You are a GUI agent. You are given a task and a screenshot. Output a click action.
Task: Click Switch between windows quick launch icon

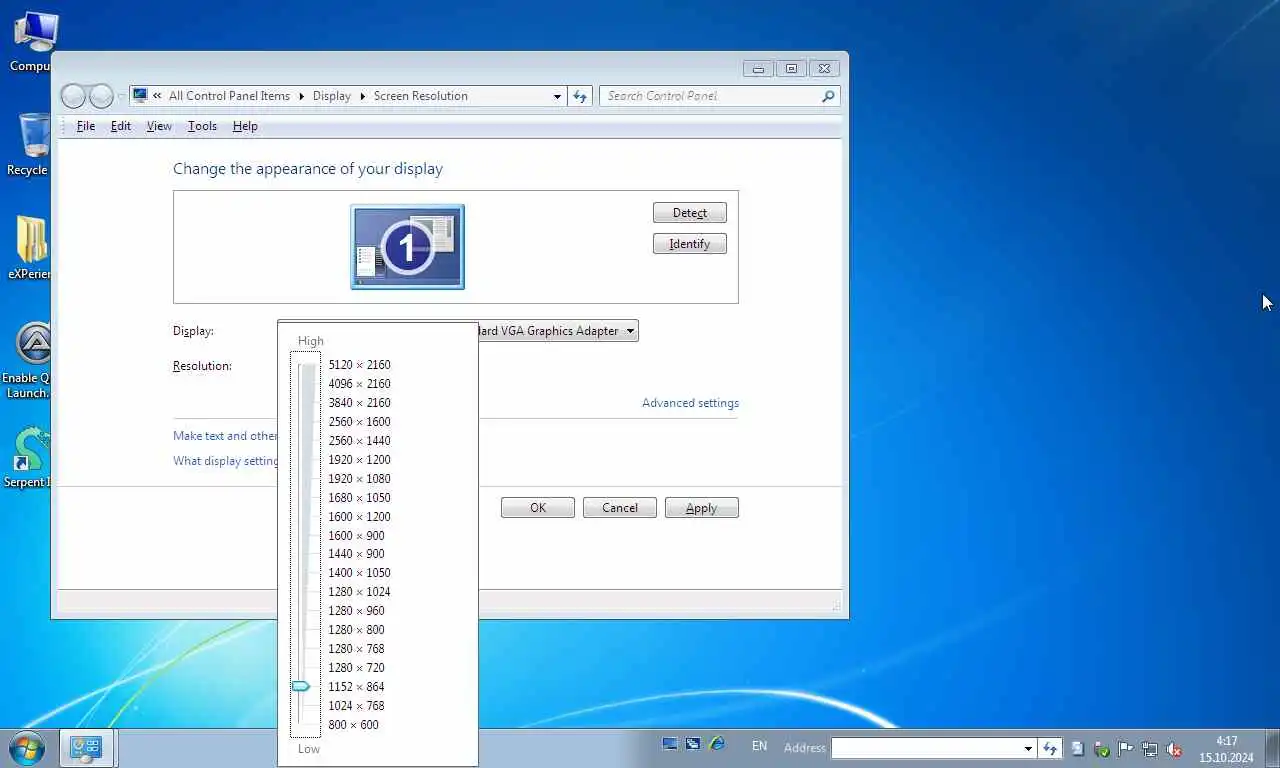pyautogui.click(x=693, y=745)
